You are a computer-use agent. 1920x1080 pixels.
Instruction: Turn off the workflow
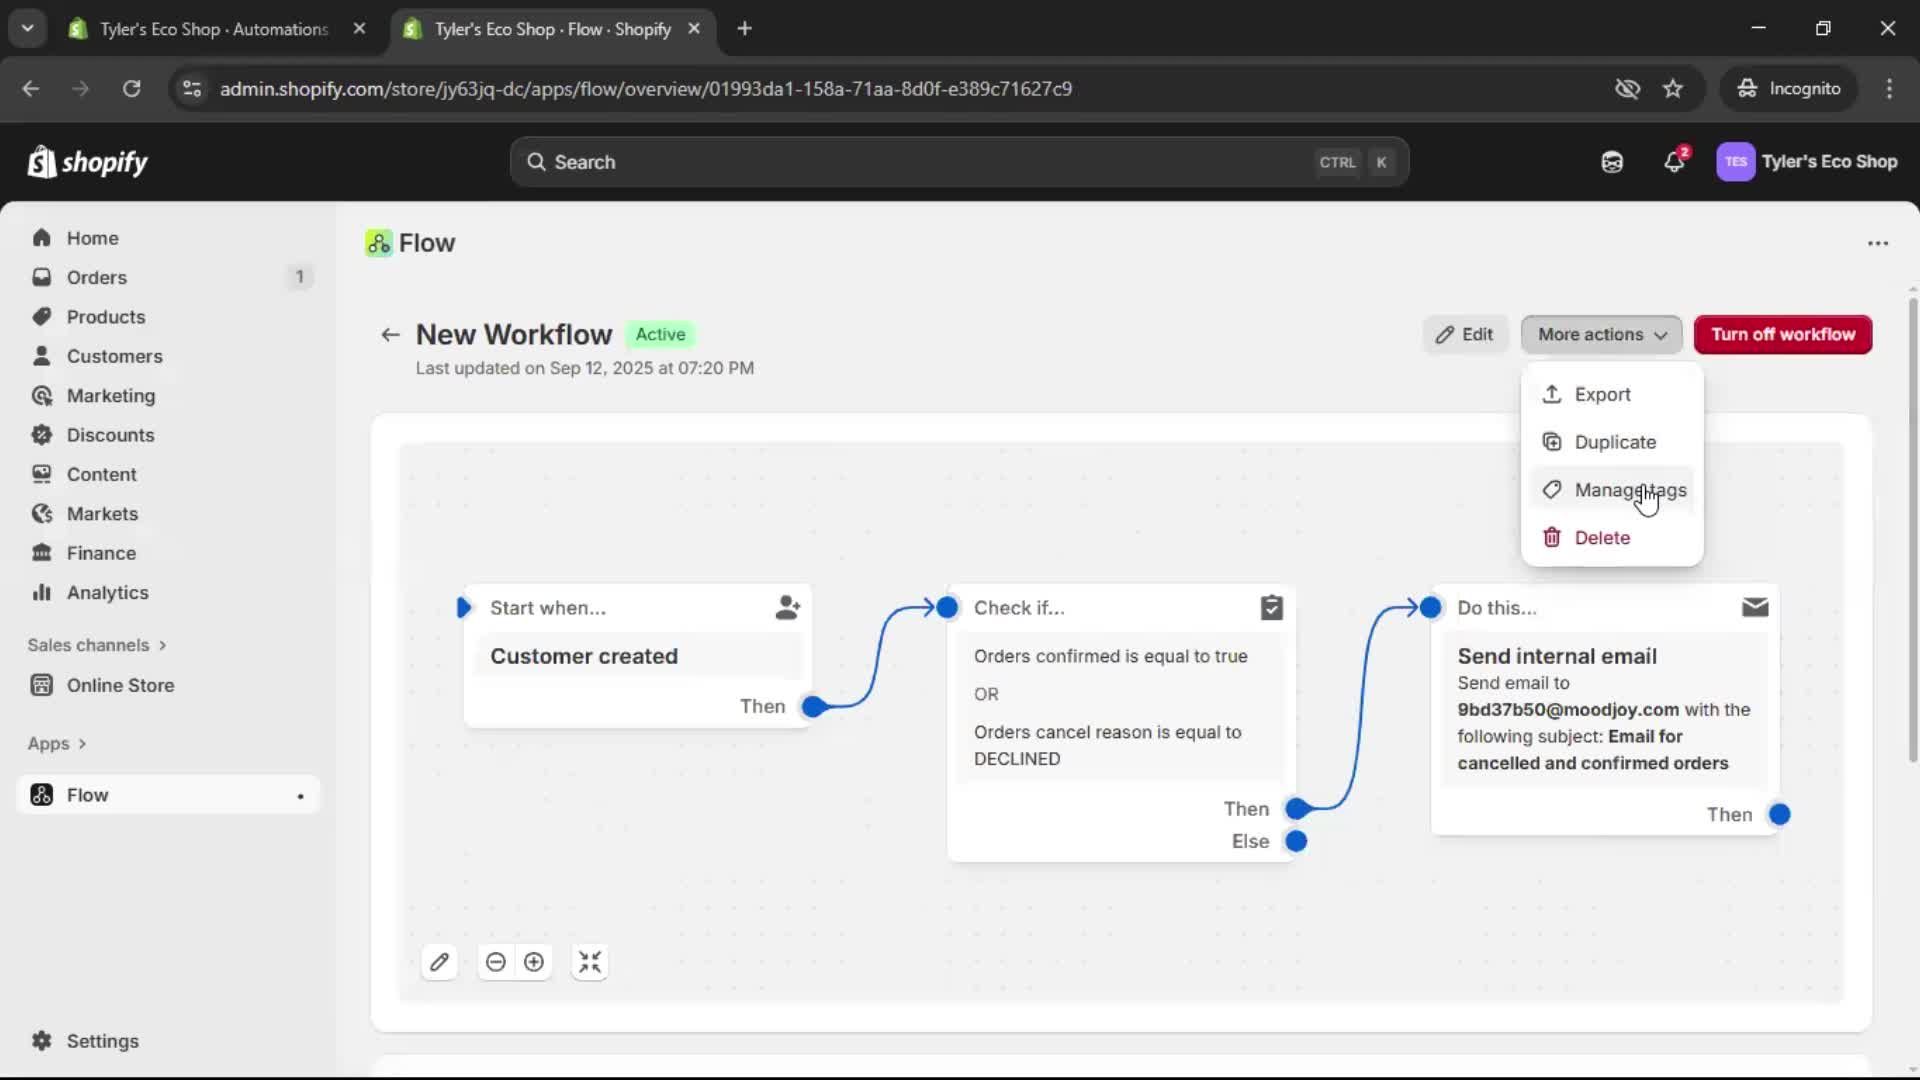point(1783,334)
